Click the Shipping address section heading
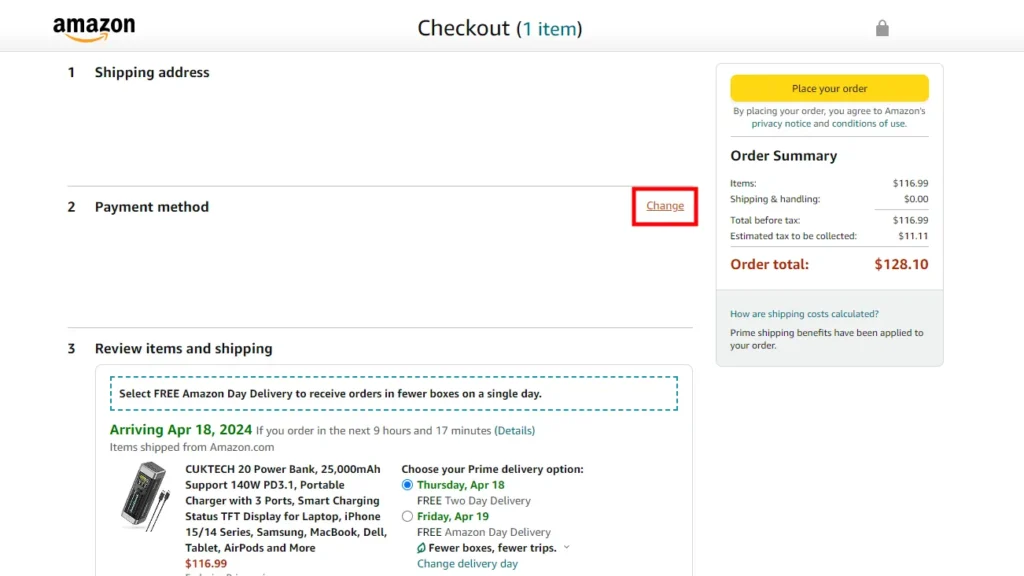 point(152,72)
